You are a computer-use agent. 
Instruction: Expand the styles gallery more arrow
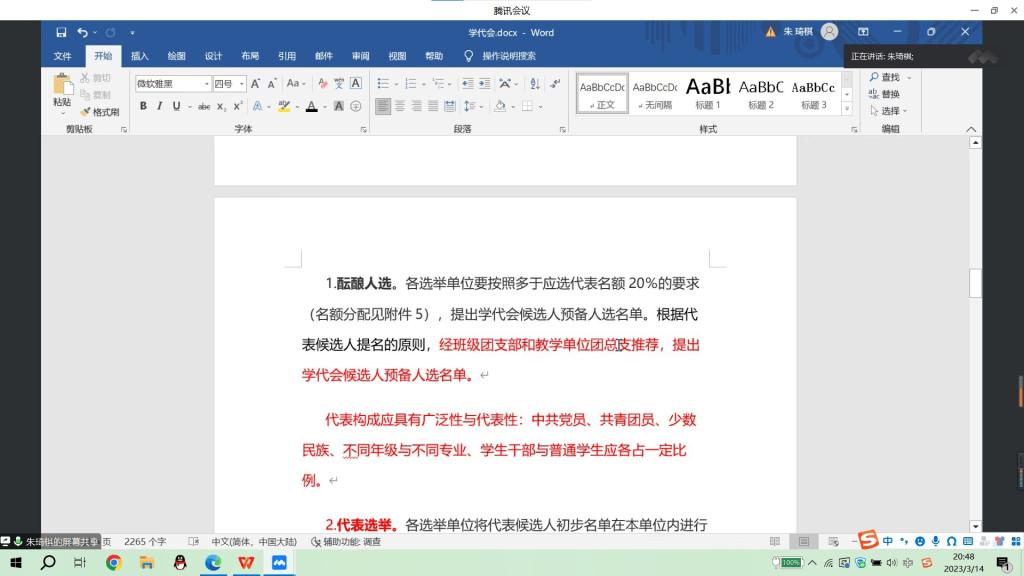tap(847, 108)
